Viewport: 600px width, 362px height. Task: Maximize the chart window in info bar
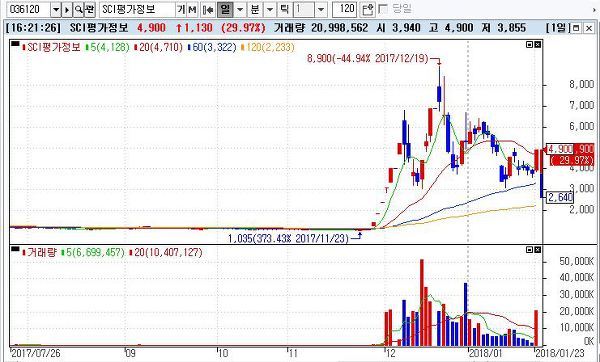tap(576, 28)
